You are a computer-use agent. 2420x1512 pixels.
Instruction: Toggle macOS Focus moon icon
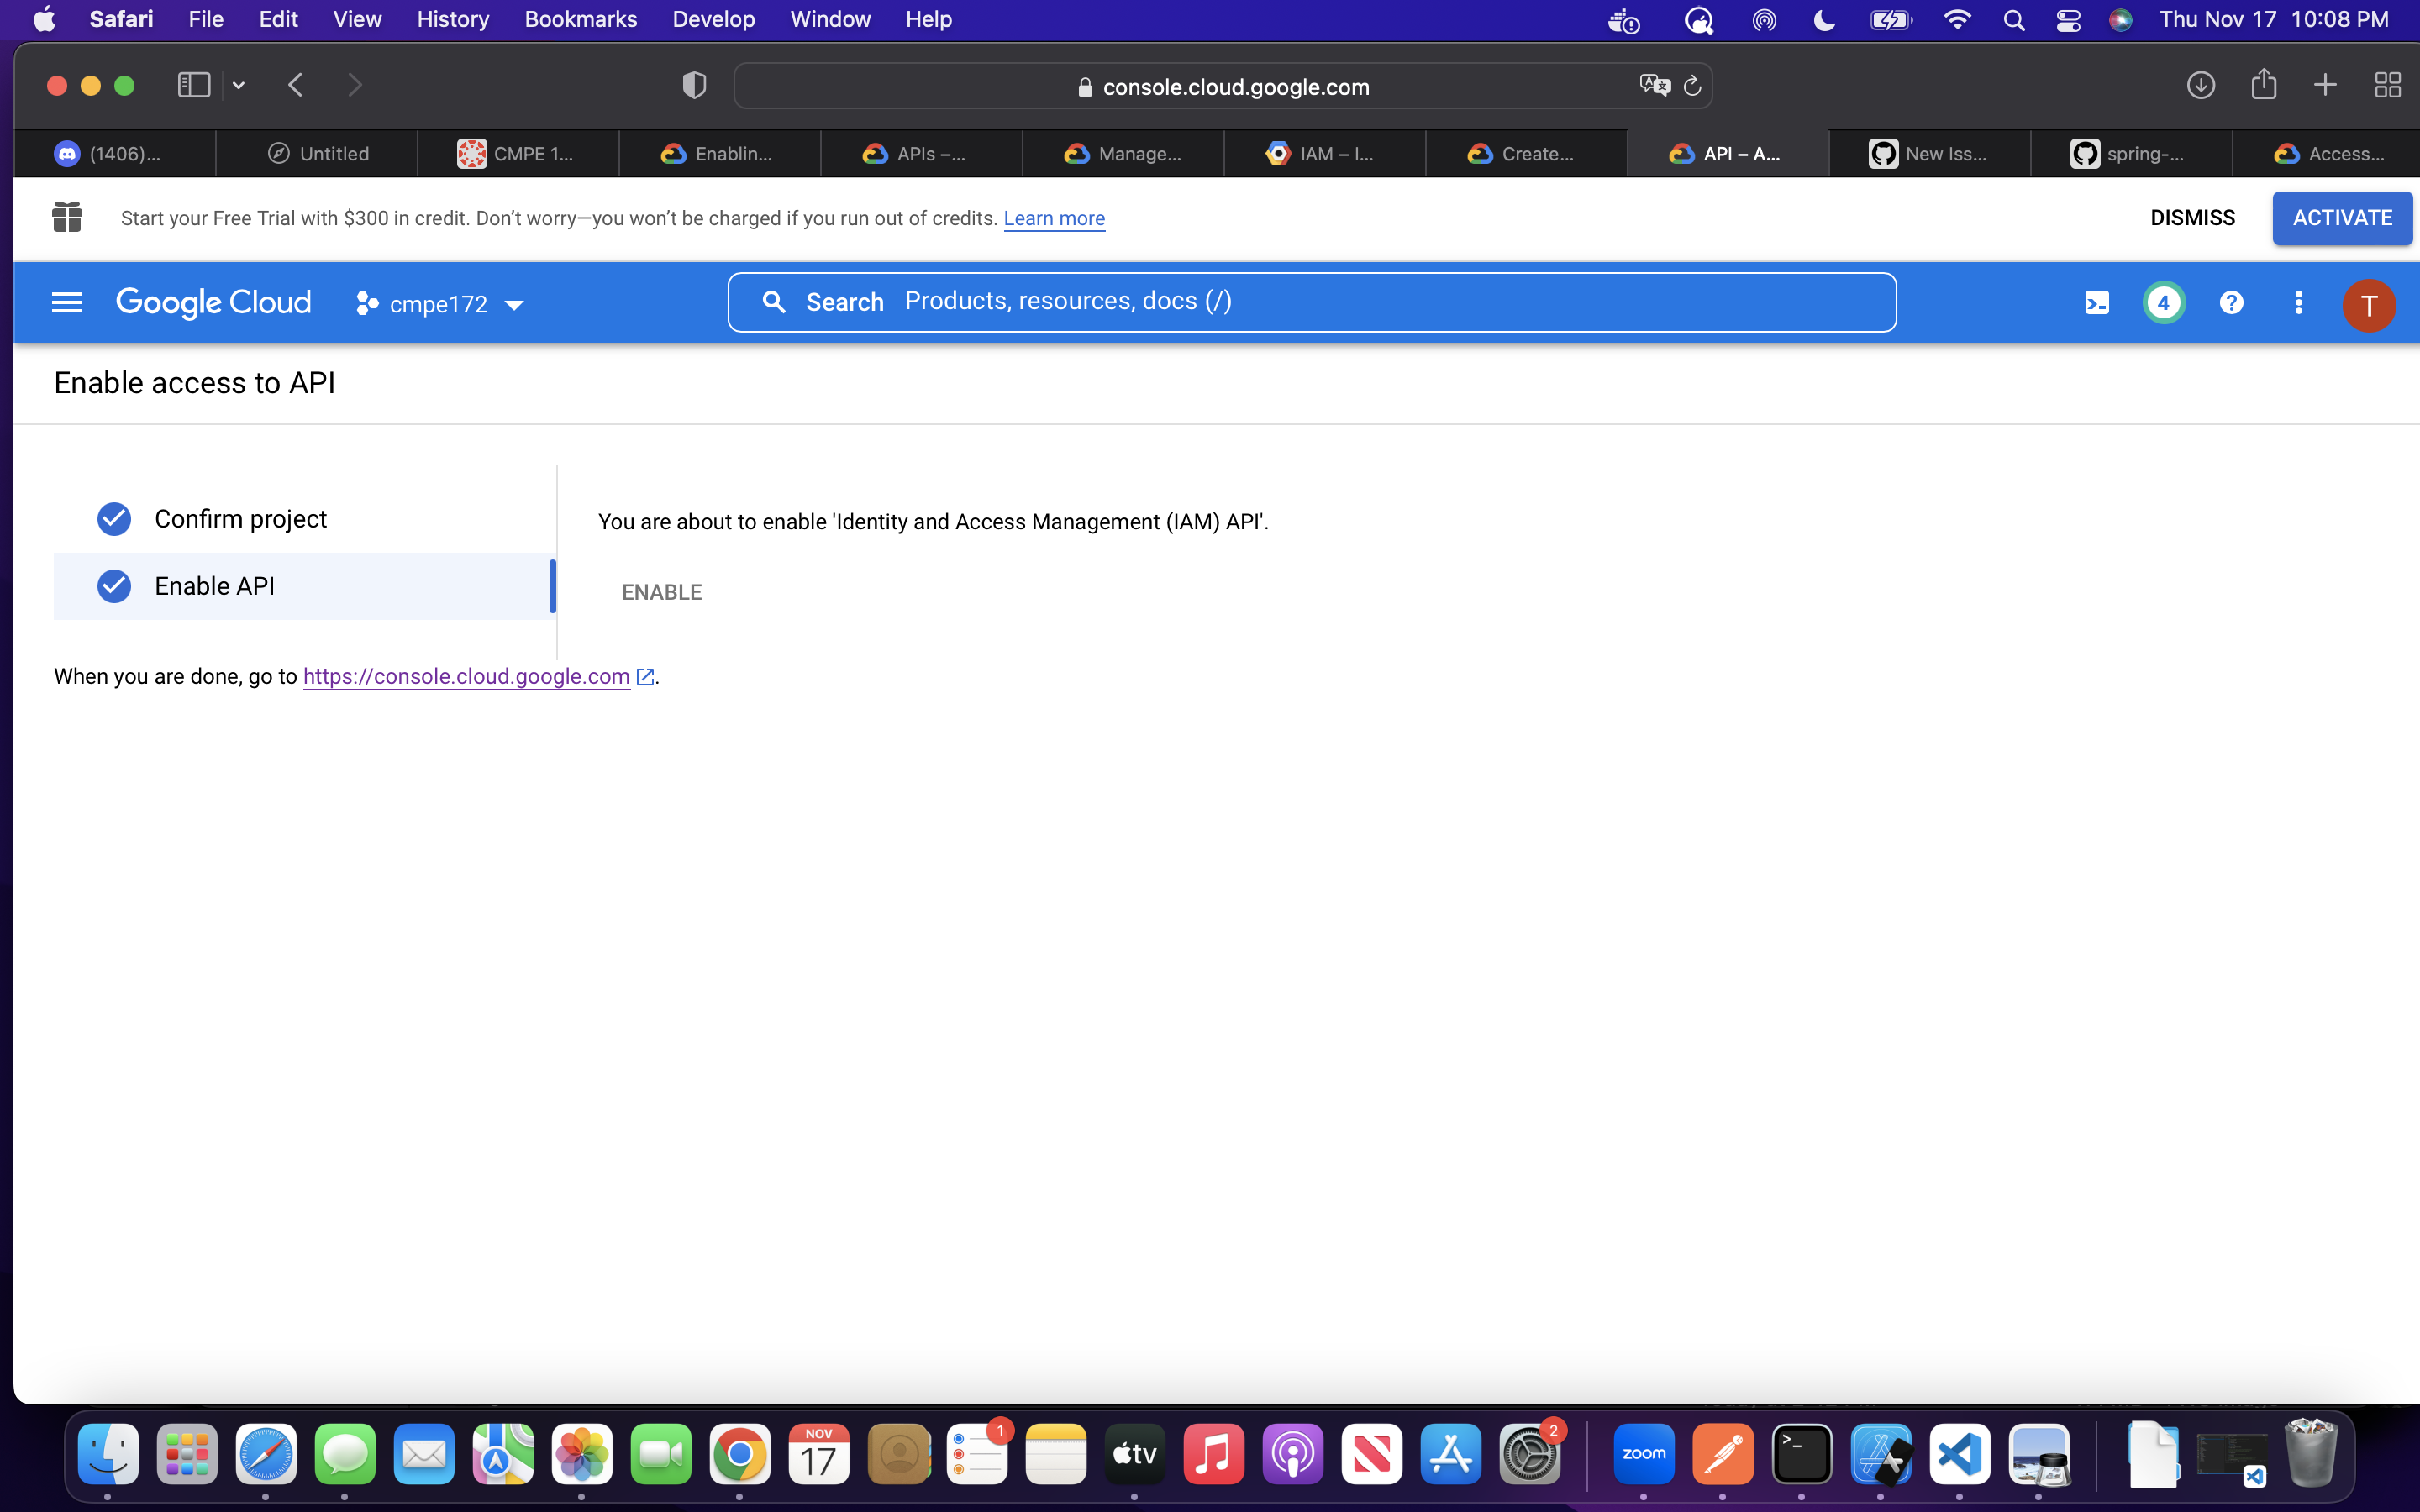click(x=1824, y=20)
